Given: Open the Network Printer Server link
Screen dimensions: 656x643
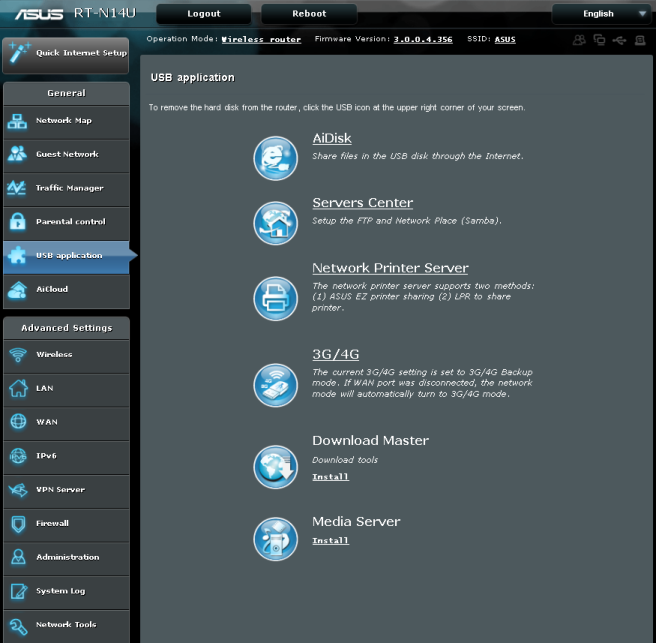Looking at the screenshot, I should pyautogui.click(x=390, y=268).
